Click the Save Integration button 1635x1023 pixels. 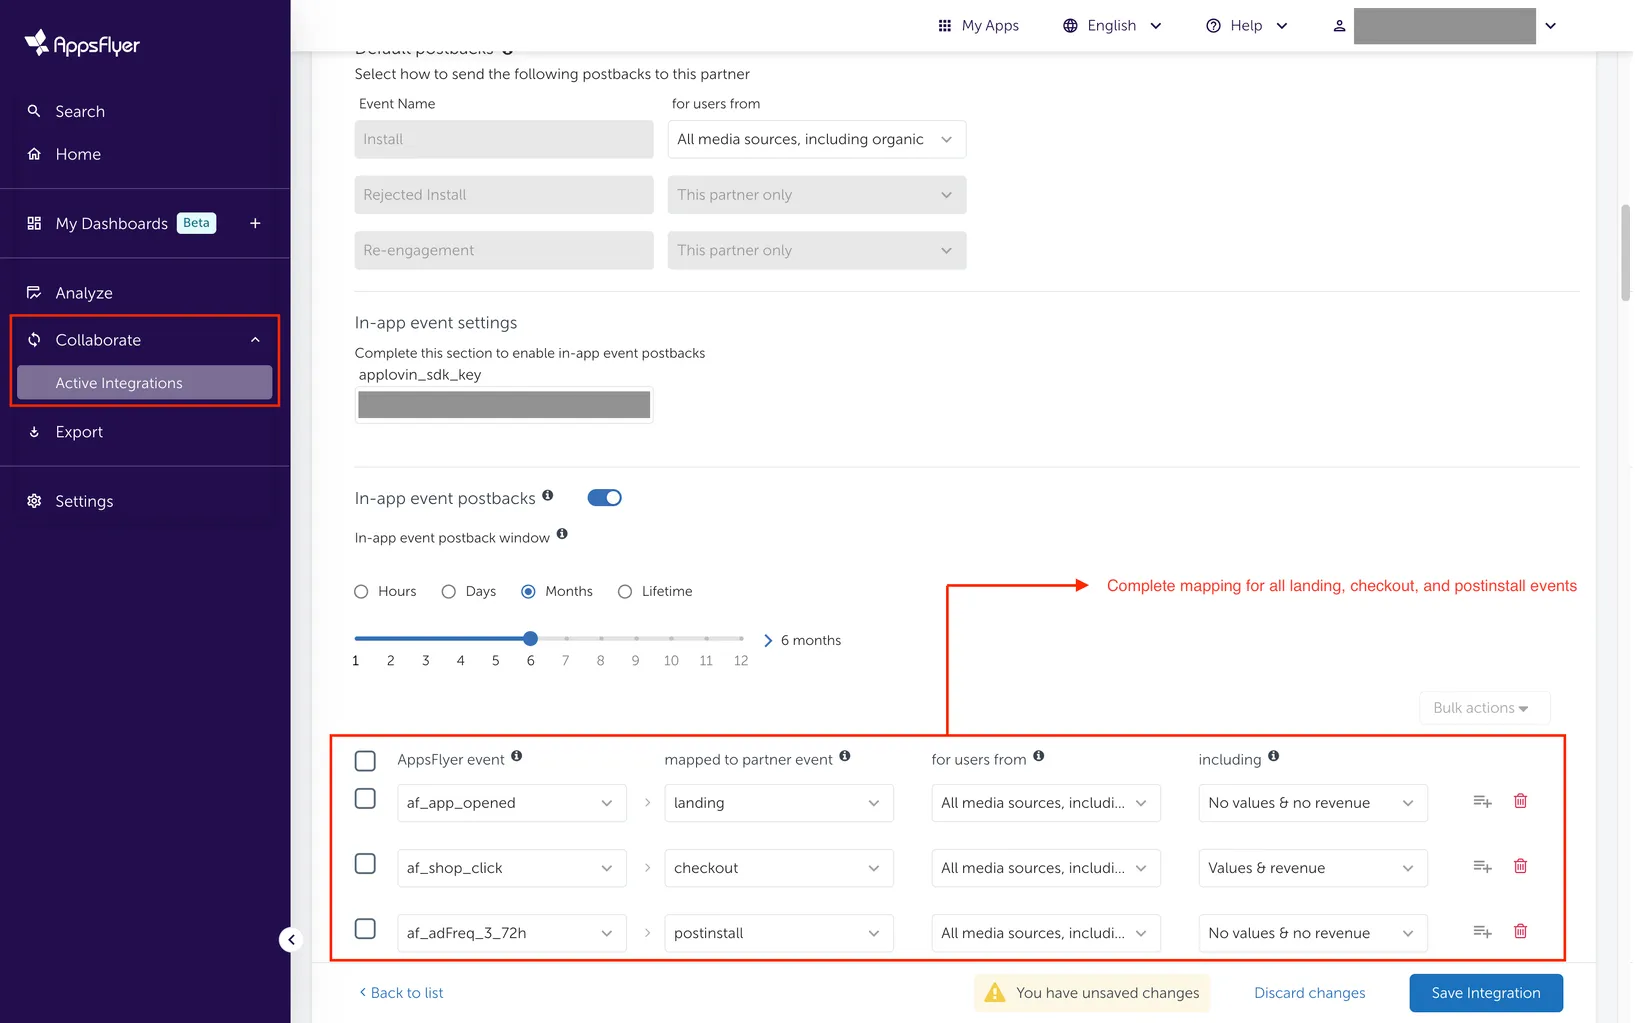tap(1486, 992)
